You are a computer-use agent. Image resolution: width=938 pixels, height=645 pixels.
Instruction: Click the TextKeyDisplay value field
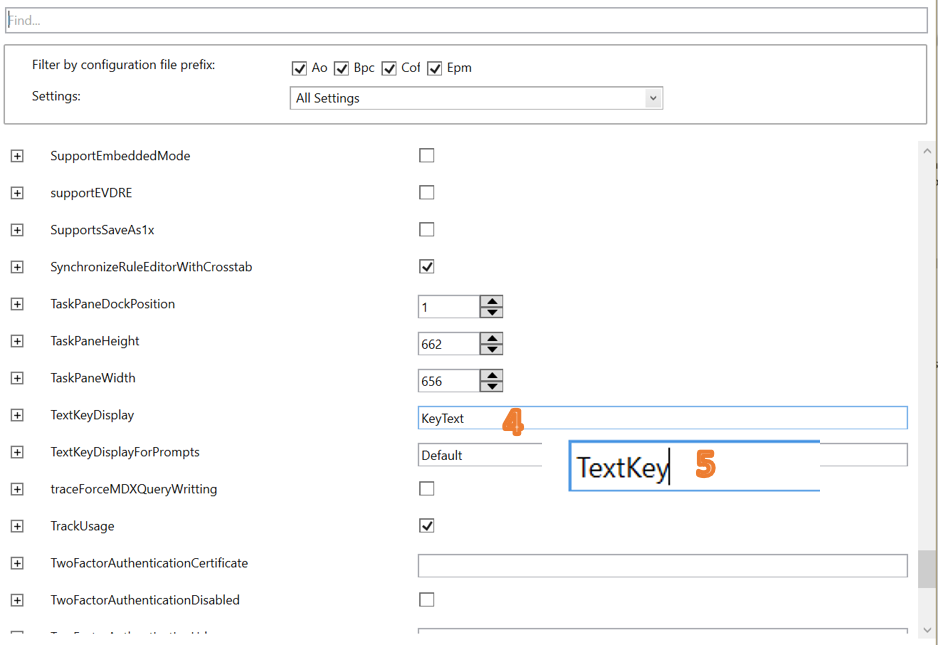[663, 418]
